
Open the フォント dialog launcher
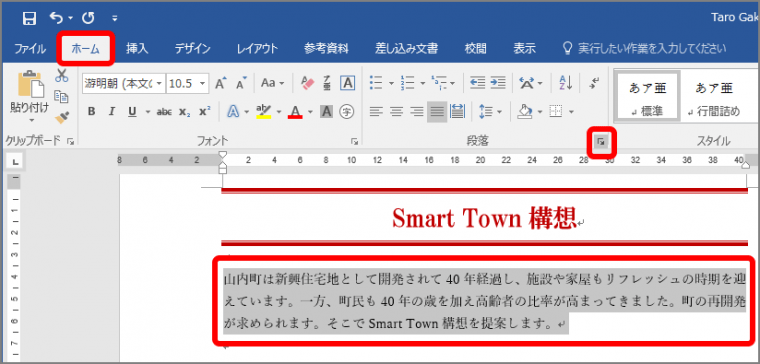[355, 141]
